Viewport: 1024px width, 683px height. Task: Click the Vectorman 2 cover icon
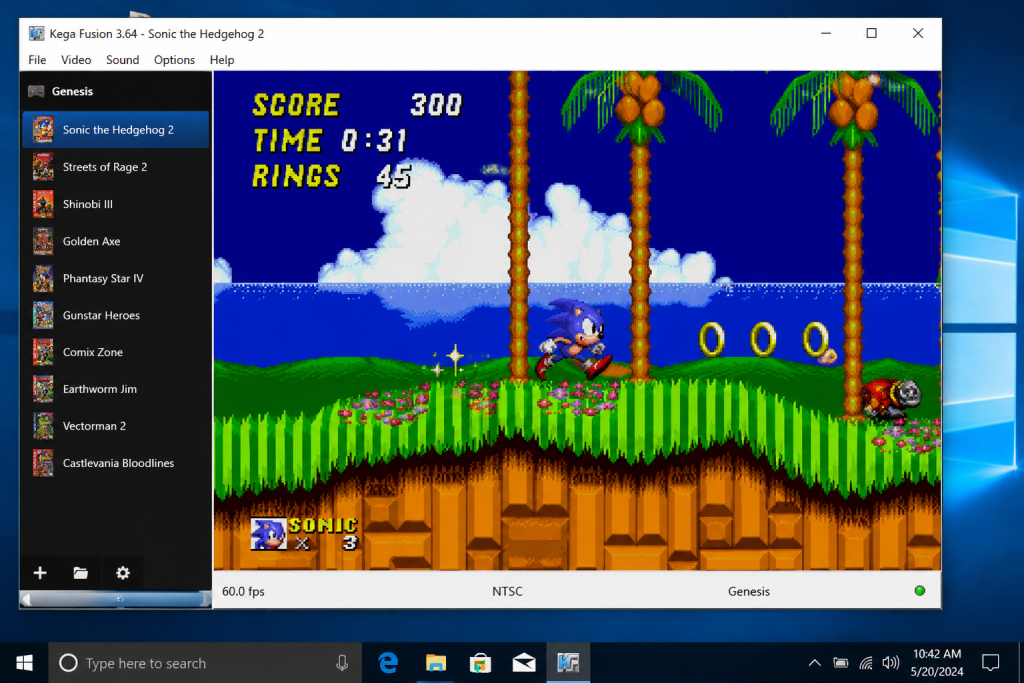[x=43, y=426]
